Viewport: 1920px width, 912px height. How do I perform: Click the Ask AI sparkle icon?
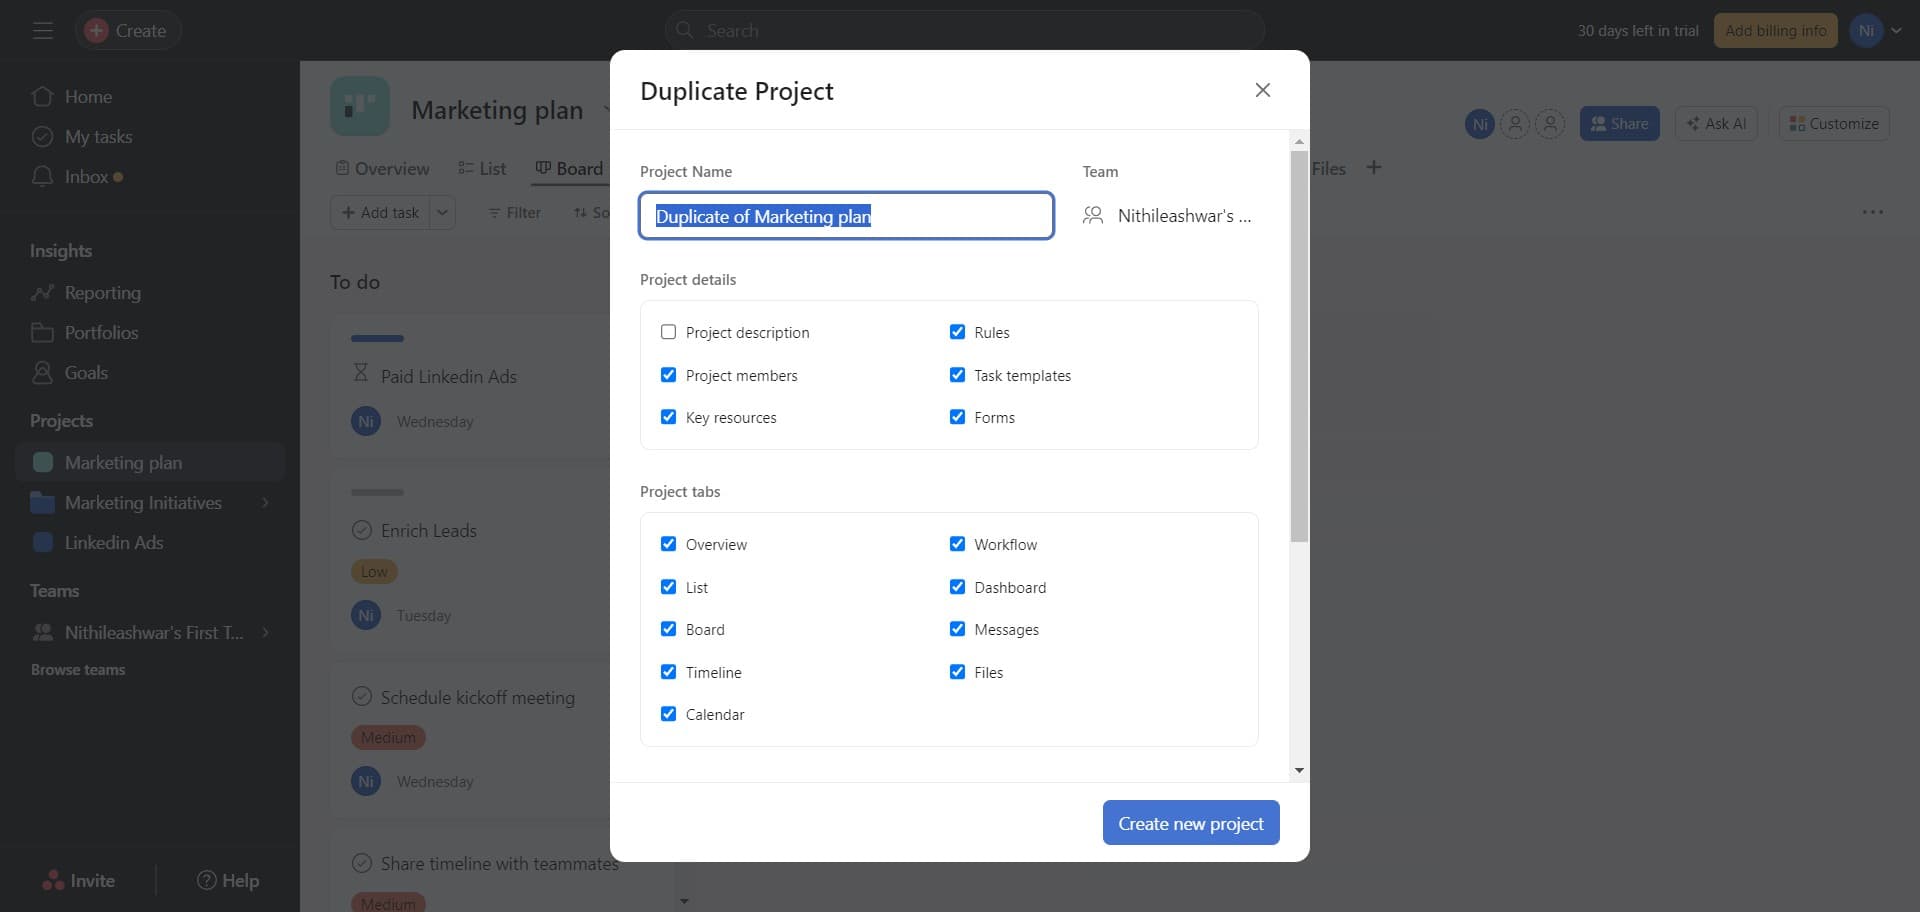[1693, 123]
